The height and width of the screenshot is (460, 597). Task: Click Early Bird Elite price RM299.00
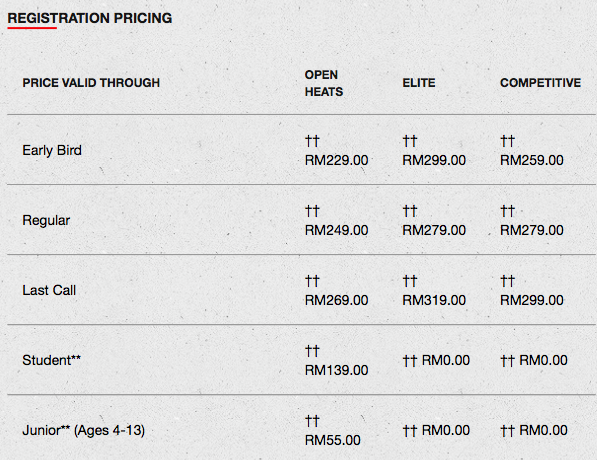click(x=434, y=160)
